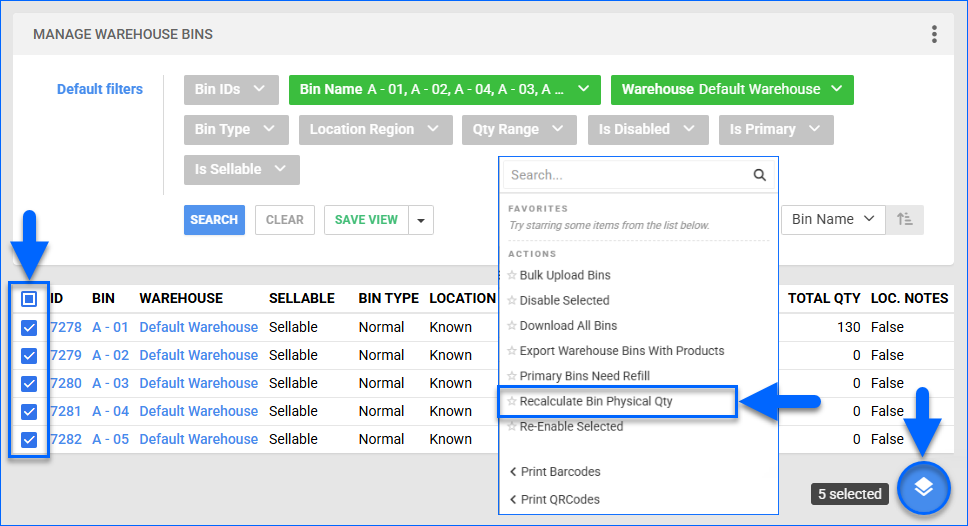Open the Print Barcodes submenu

(560, 472)
